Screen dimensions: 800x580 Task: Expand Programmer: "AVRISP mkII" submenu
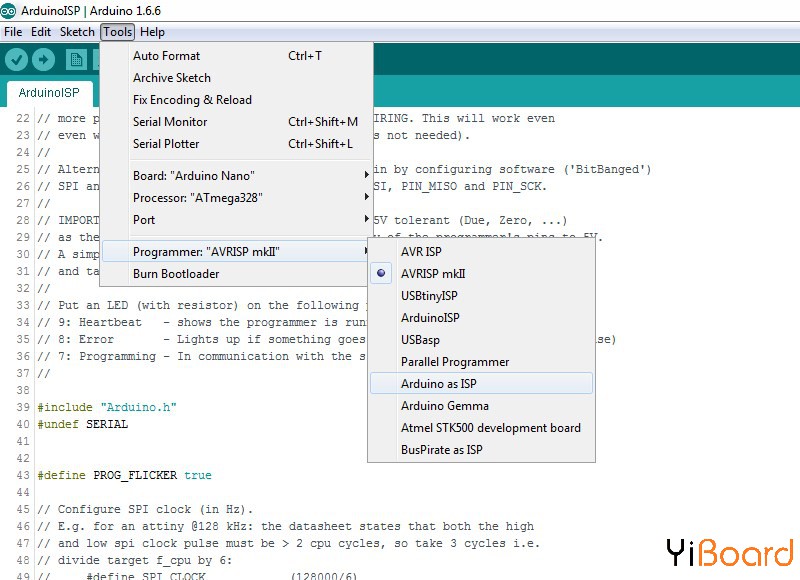pyautogui.click(x=237, y=251)
